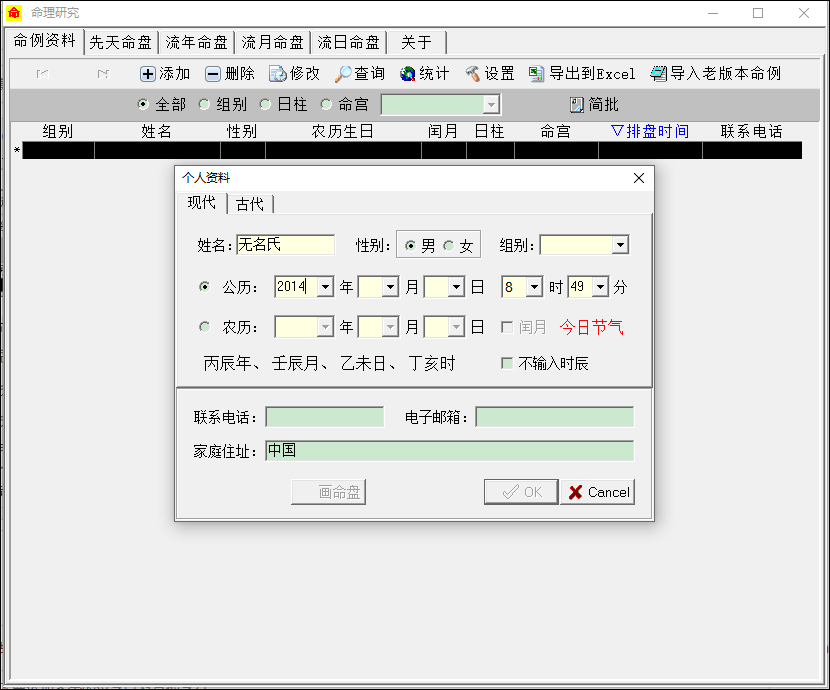830x690 pixels.
Task: Click the 家庭住址 input field
Action: [449, 451]
